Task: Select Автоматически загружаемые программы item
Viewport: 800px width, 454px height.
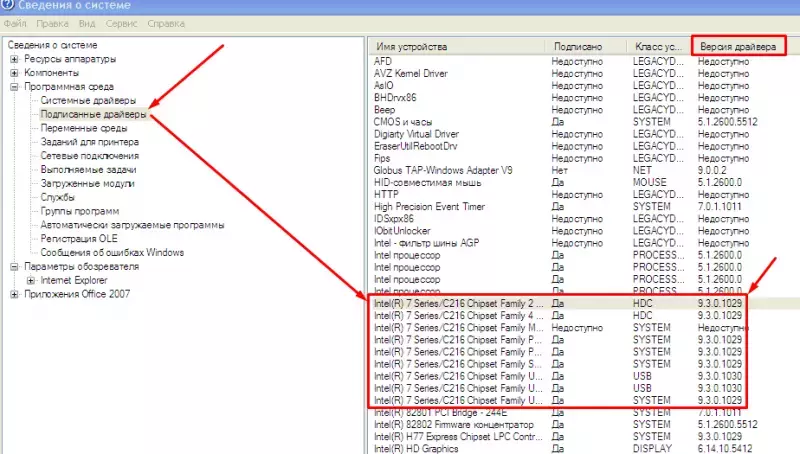Action: 132,224
